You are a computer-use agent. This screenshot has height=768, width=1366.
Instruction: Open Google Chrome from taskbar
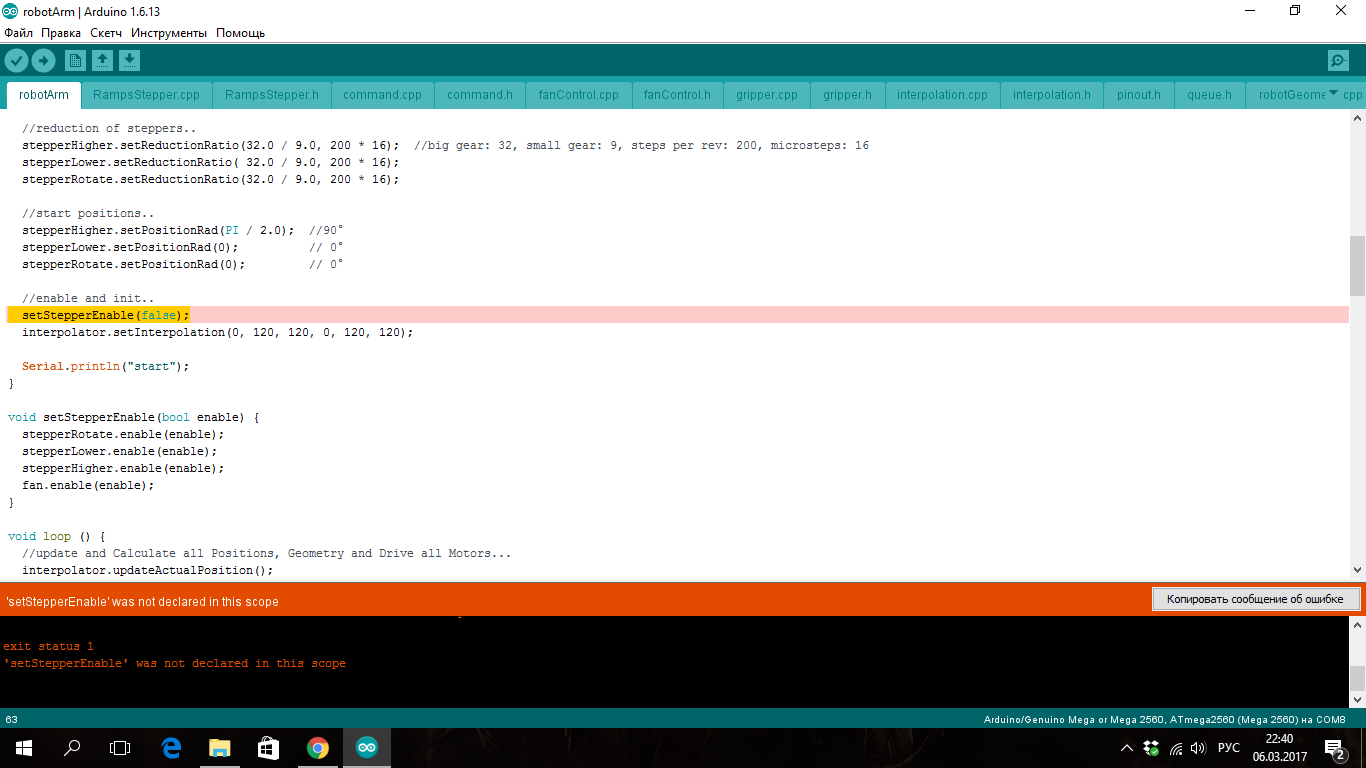click(317, 748)
